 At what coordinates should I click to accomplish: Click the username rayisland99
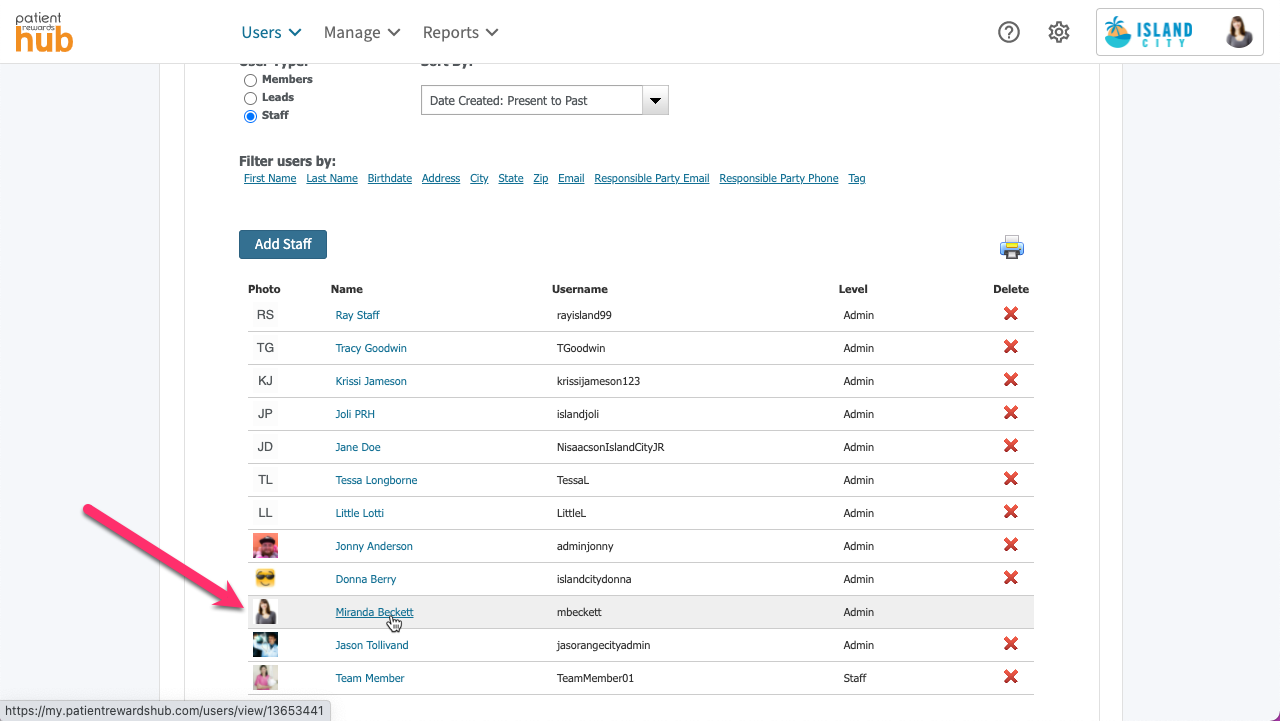(x=584, y=315)
